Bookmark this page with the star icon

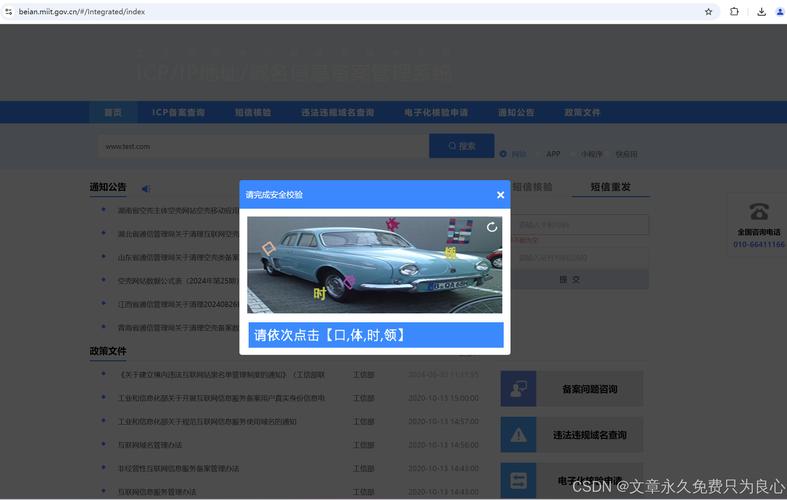click(x=708, y=12)
